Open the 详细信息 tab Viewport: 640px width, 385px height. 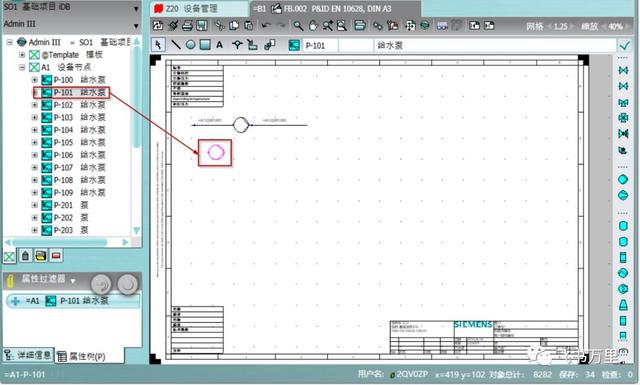tap(28, 355)
